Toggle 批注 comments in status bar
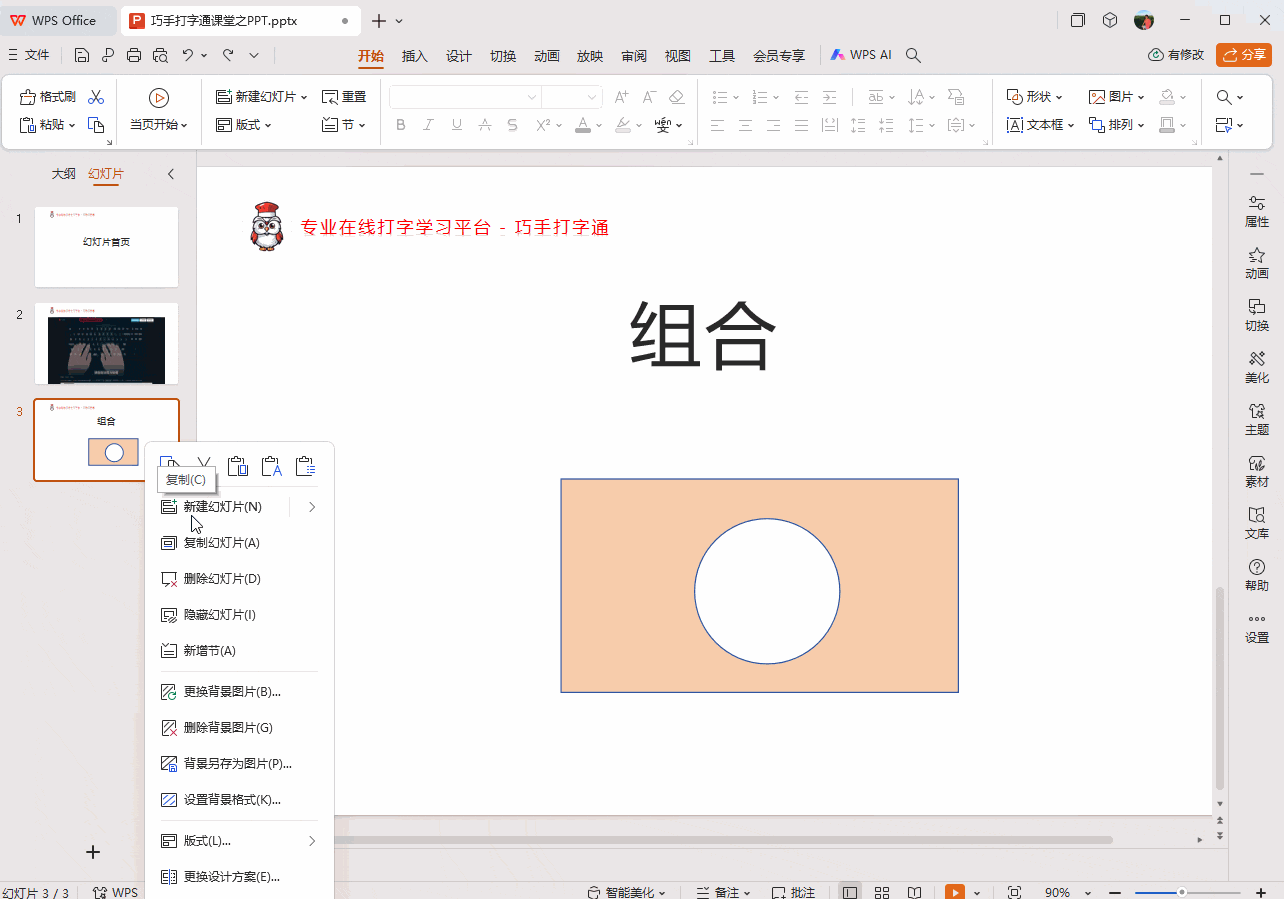This screenshot has height=899, width=1284. coord(793,892)
